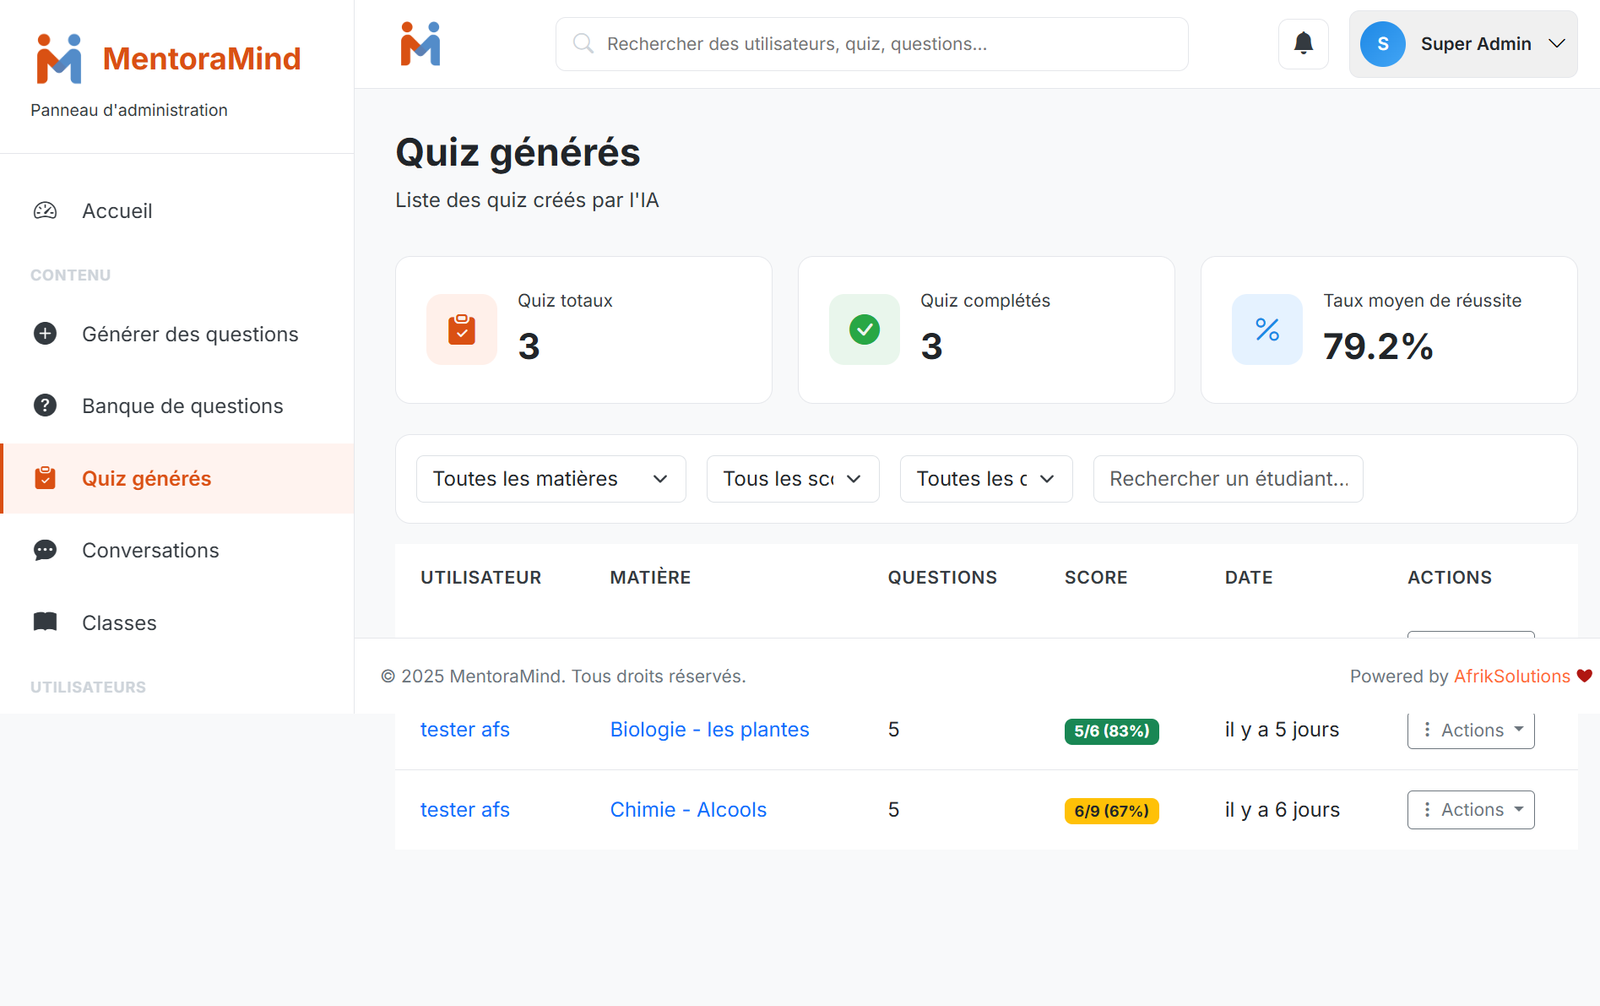1600x1006 pixels.
Task: Click the search magnifier icon
Action: 582,44
